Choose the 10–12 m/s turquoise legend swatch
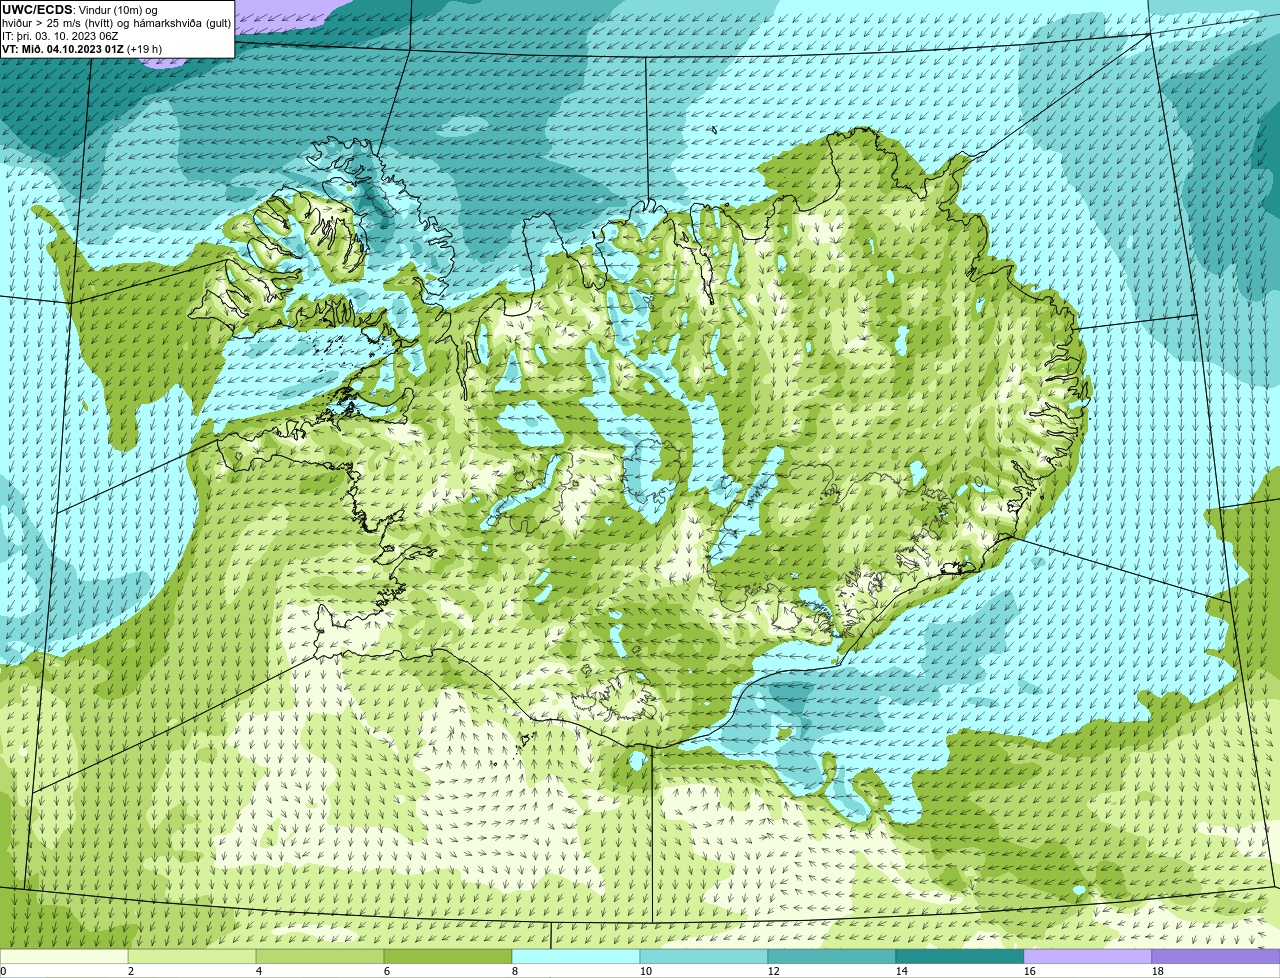This screenshot has width=1280, height=978. 704,957
